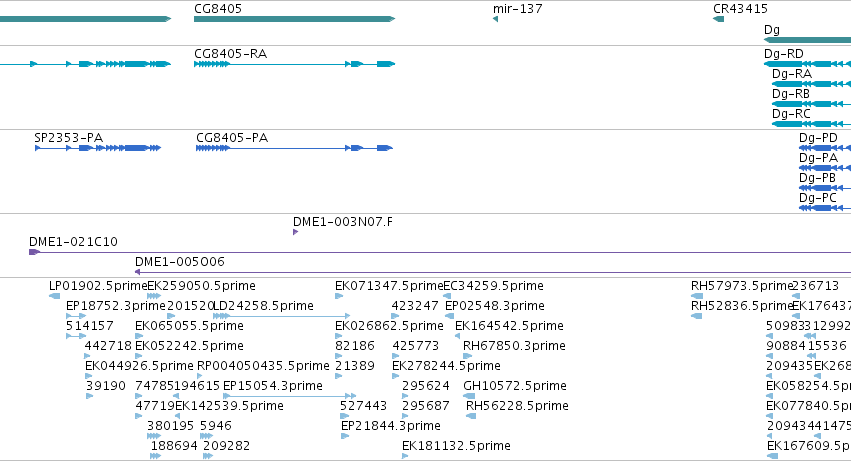Select the EK278244.5prime EST label
Viewport: 851px width, 461px height.
coord(446,367)
